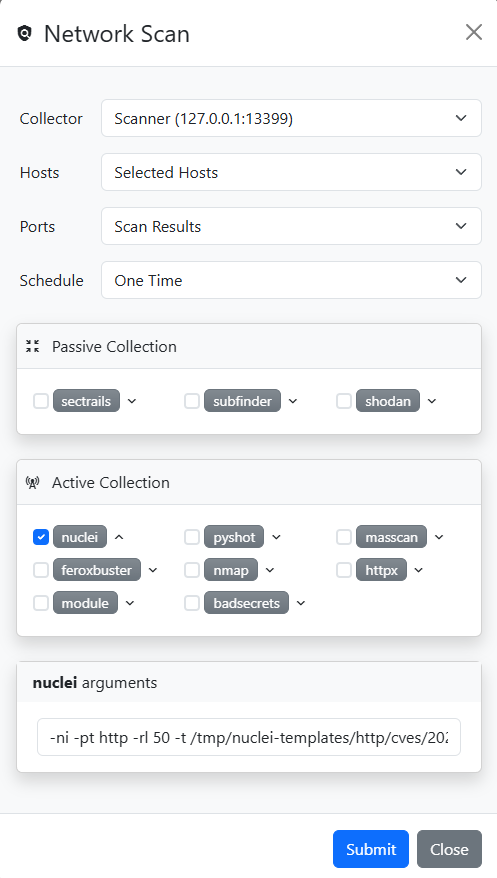
Task: Open the Hosts dropdown showing Selected Hosts
Action: pyautogui.click(x=291, y=172)
